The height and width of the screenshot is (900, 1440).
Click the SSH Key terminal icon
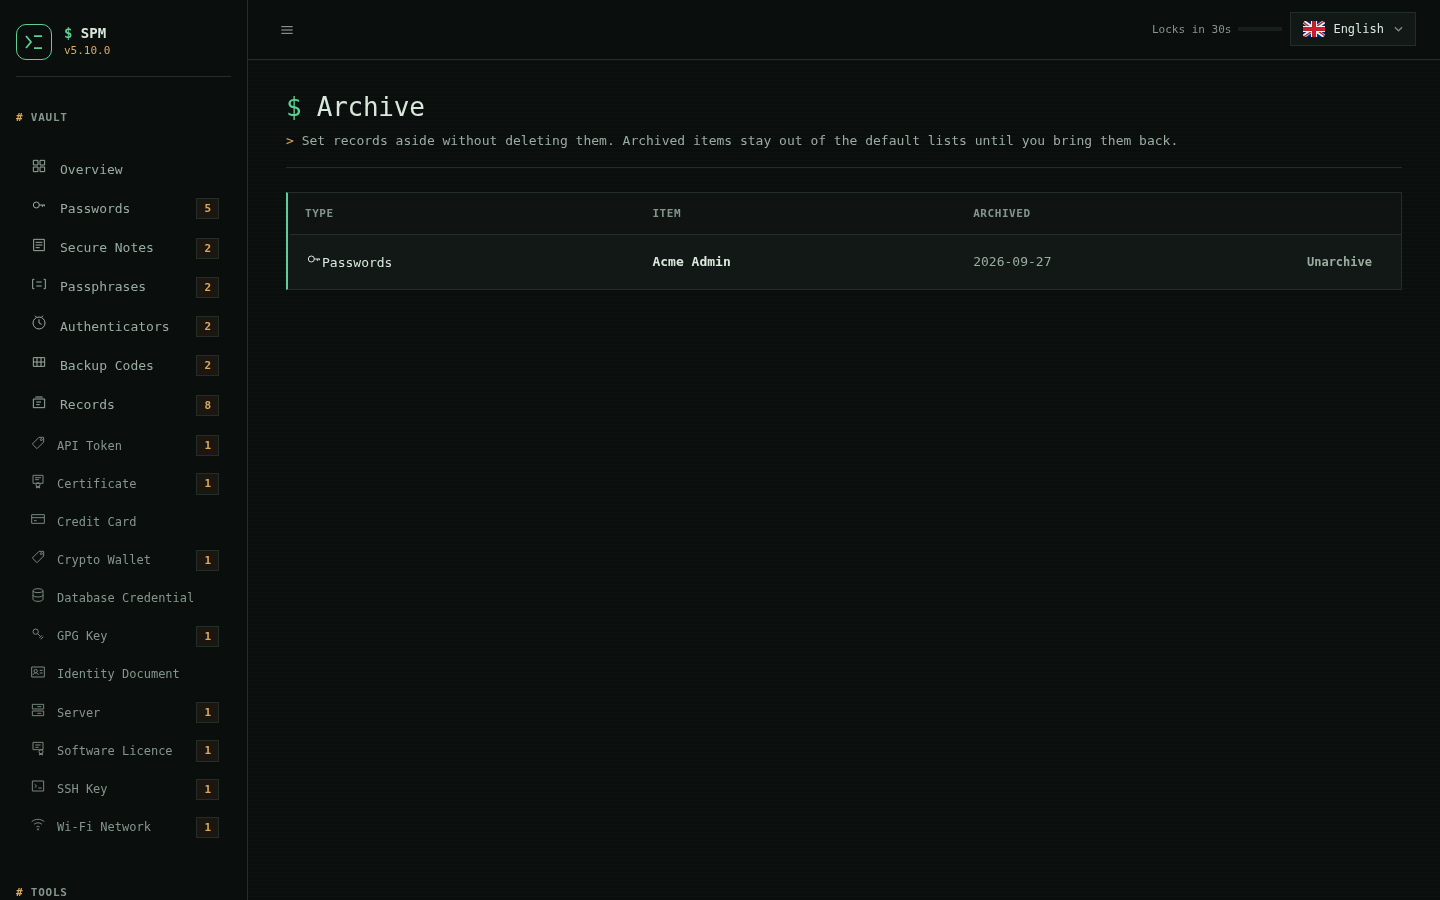[38, 786]
